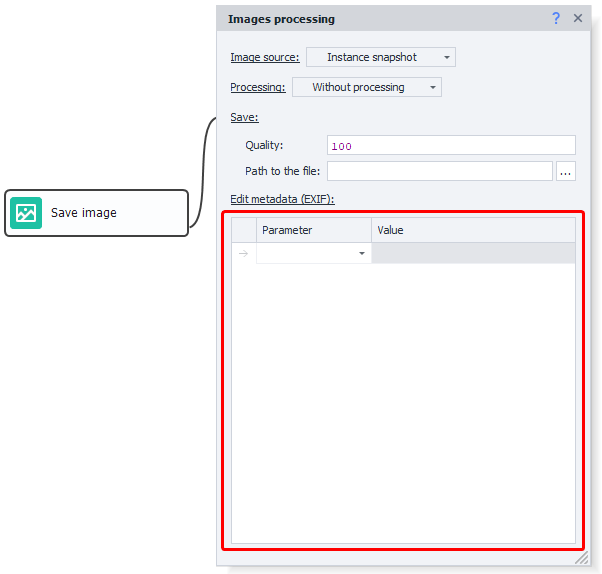Click the green Save image node icon
The image size is (602, 574).
(26, 213)
